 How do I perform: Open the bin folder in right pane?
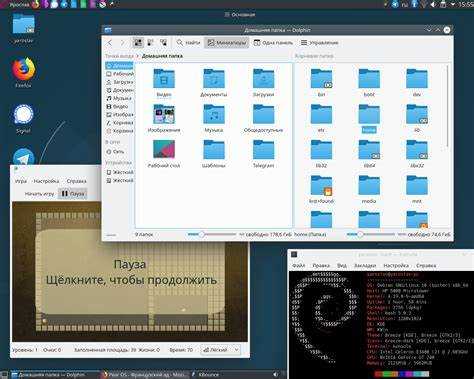(321, 82)
